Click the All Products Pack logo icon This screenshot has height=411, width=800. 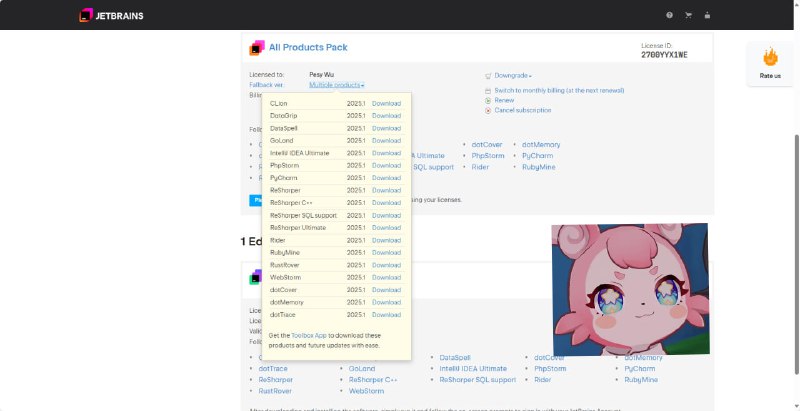pyautogui.click(x=257, y=47)
